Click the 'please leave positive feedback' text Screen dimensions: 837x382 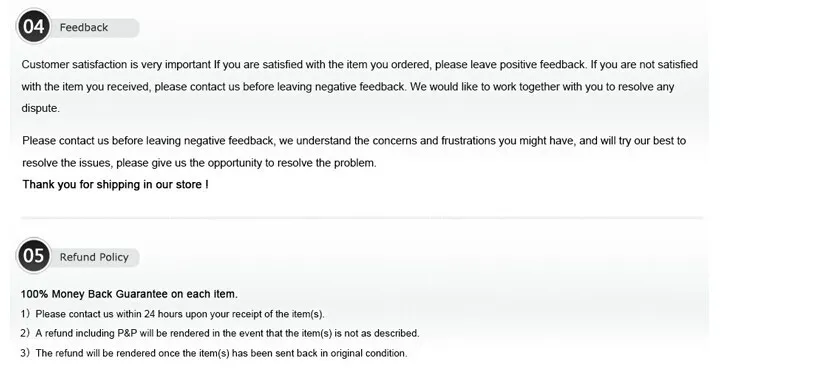pyautogui.click(x=511, y=65)
